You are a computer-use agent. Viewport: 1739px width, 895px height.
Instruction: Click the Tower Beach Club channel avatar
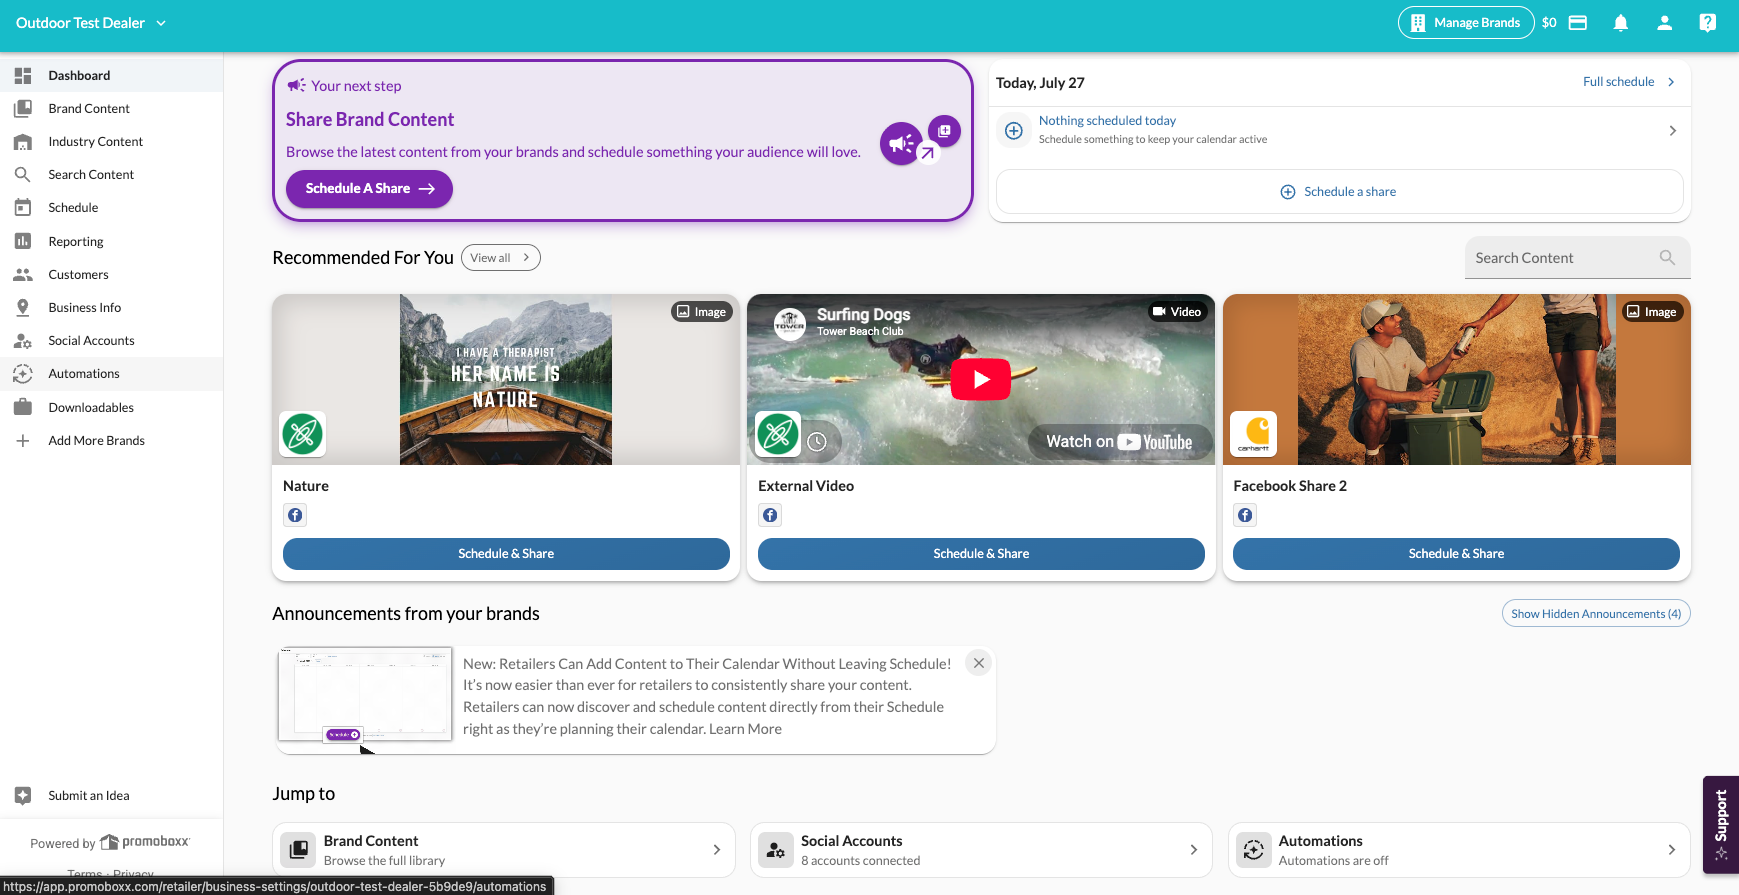click(x=790, y=324)
